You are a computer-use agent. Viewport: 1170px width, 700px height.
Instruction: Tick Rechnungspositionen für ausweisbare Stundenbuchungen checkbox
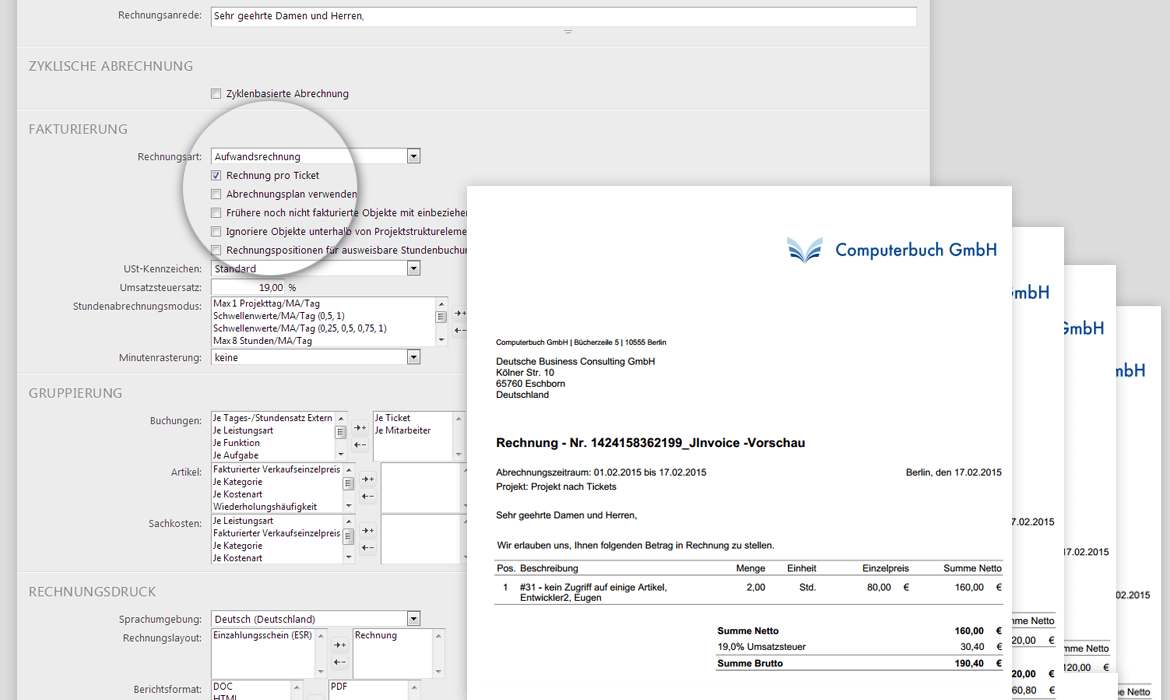pyautogui.click(x=216, y=250)
